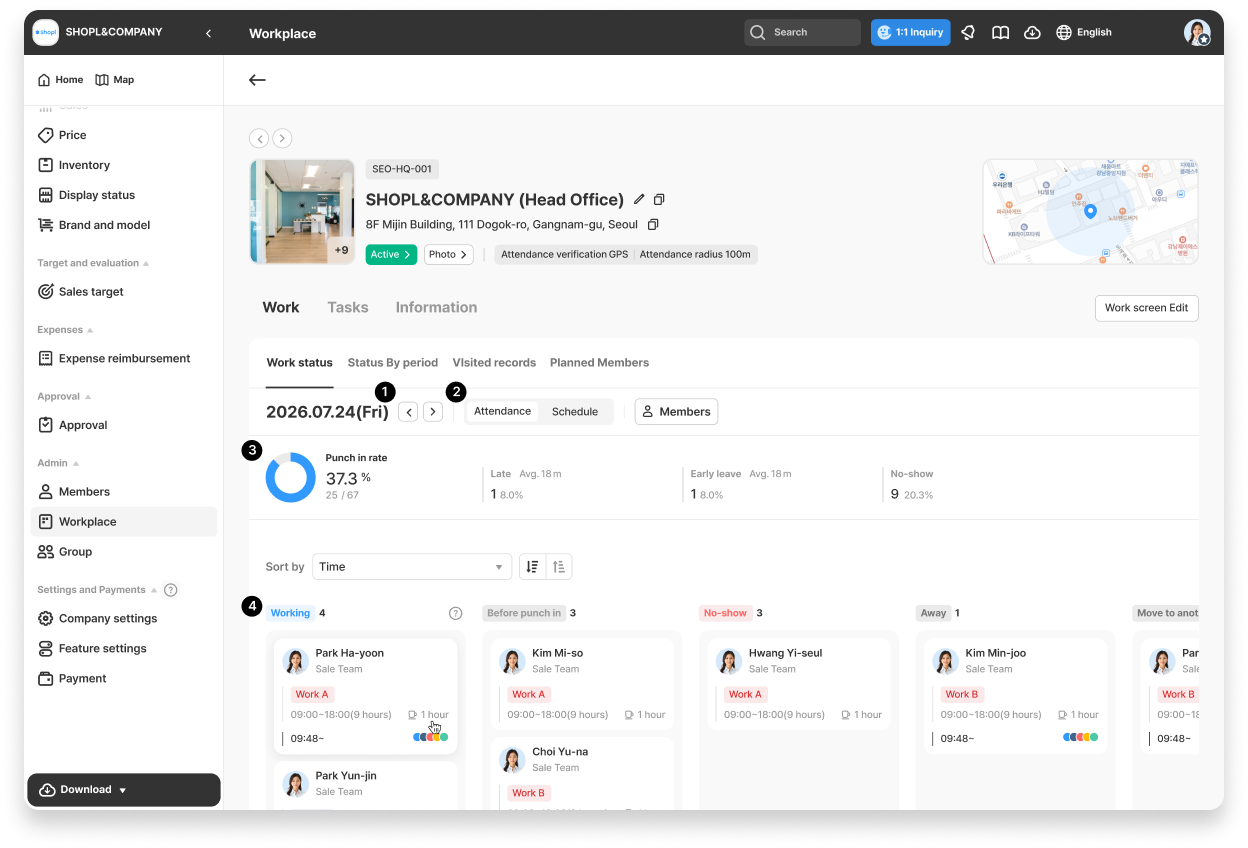Switch to the Visited records tab
The height and width of the screenshot is (848, 1248).
[x=494, y=362]
